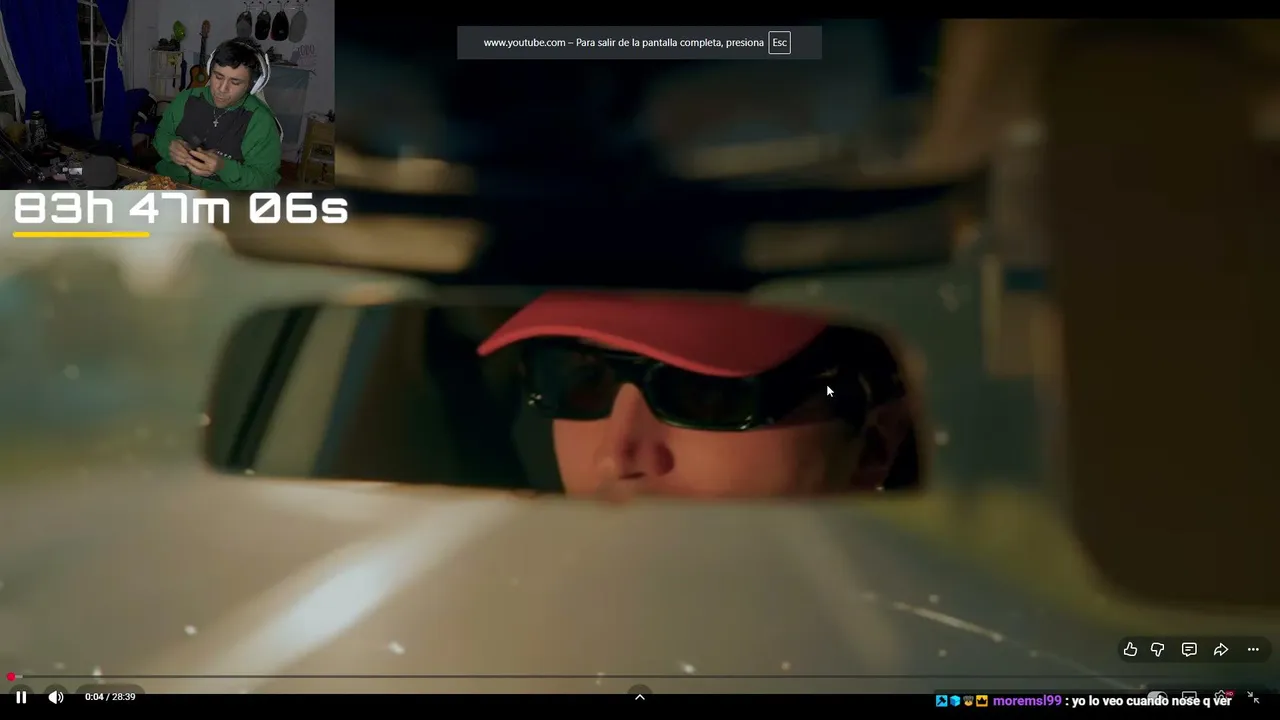1280x720 pixels.
Task: Click the 0:04 / 28:39 time display
Action: [x=110, y=697]
